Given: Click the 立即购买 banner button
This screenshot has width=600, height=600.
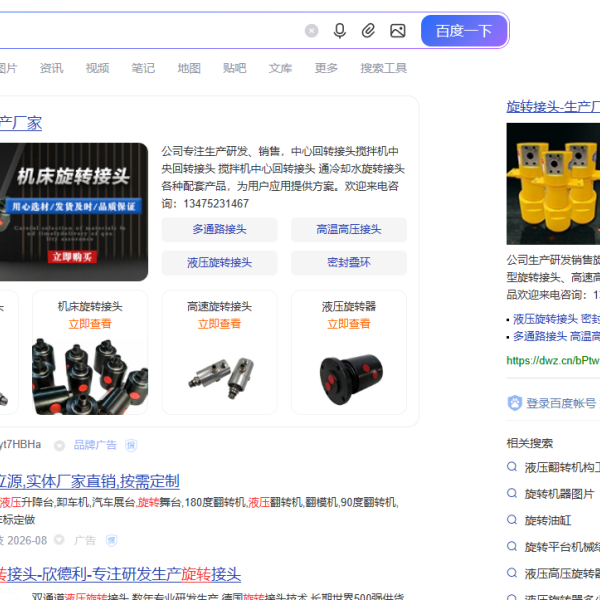Looking at the screenshot, I should pyautogui.click(x=72, y=257).
